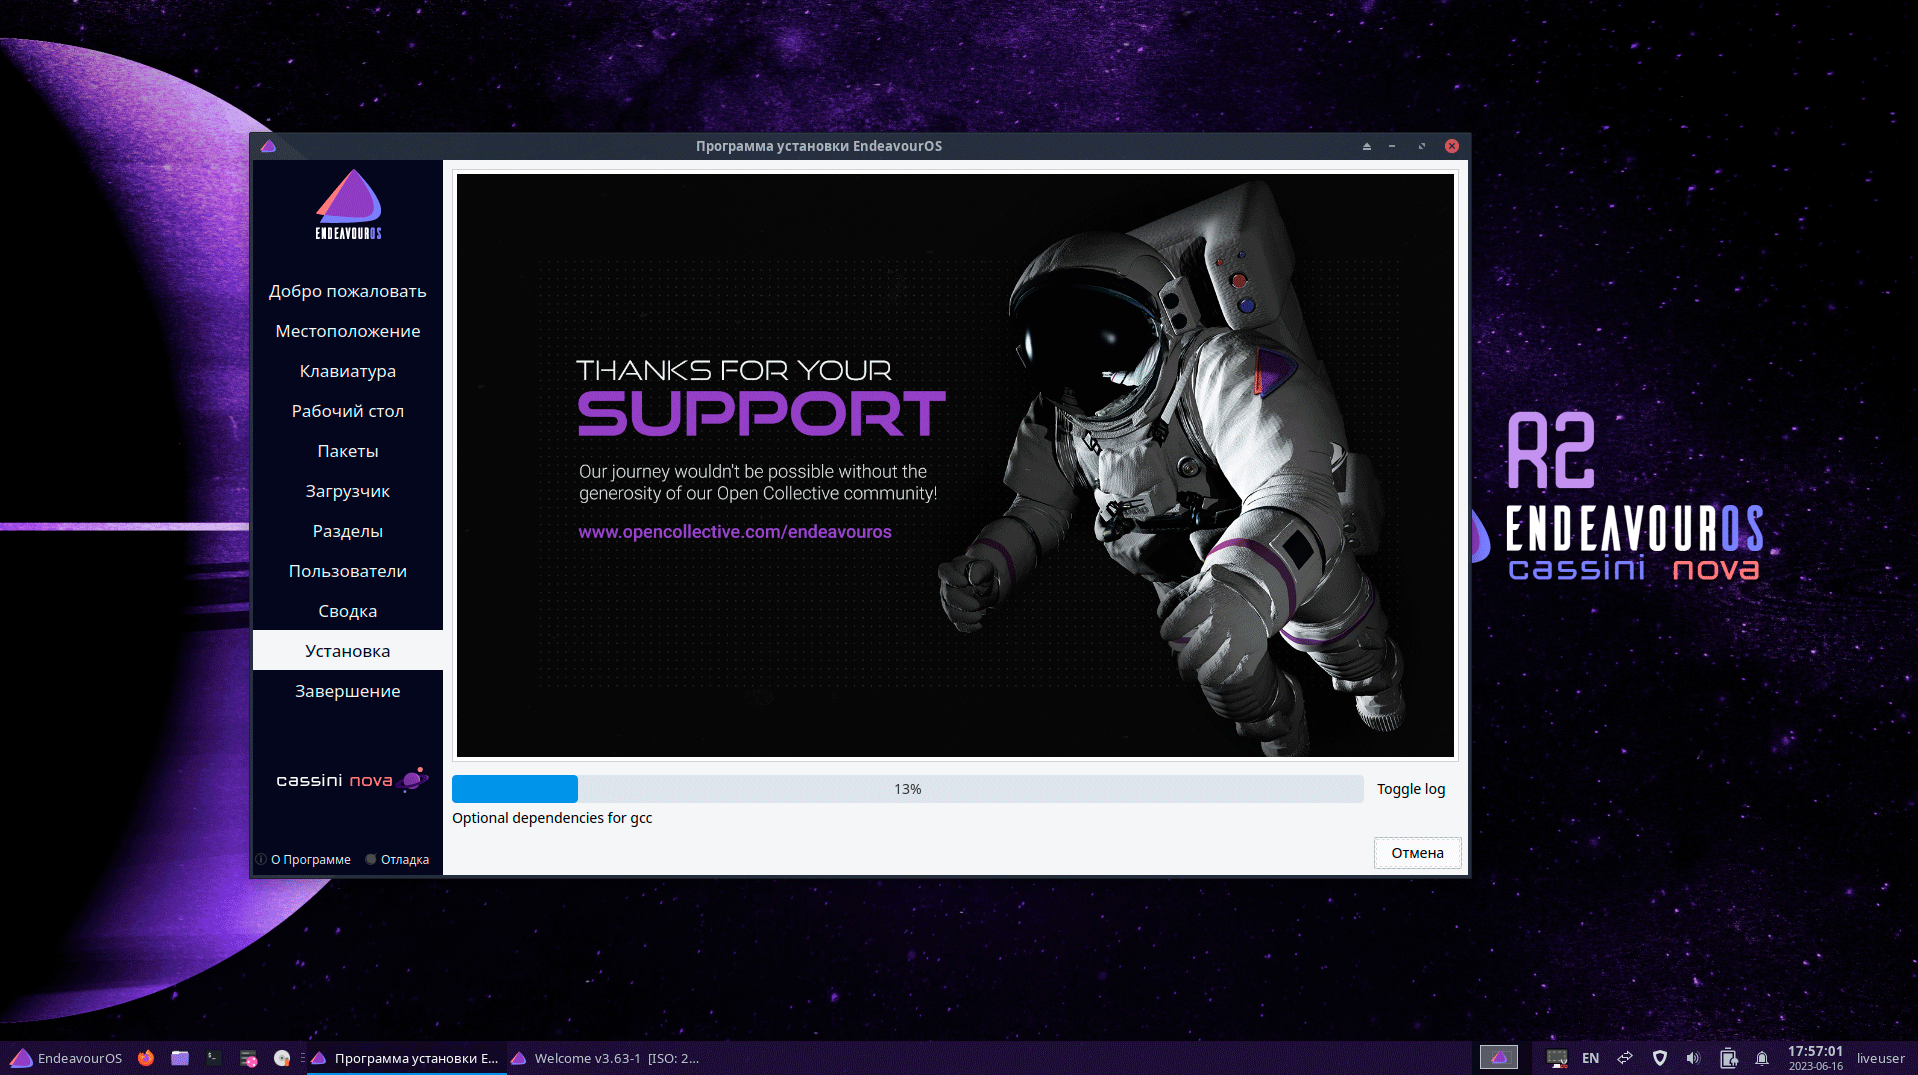
Task: Click the 'Thanks for your support' slideshow image
Action: click(x=955, y=465)
